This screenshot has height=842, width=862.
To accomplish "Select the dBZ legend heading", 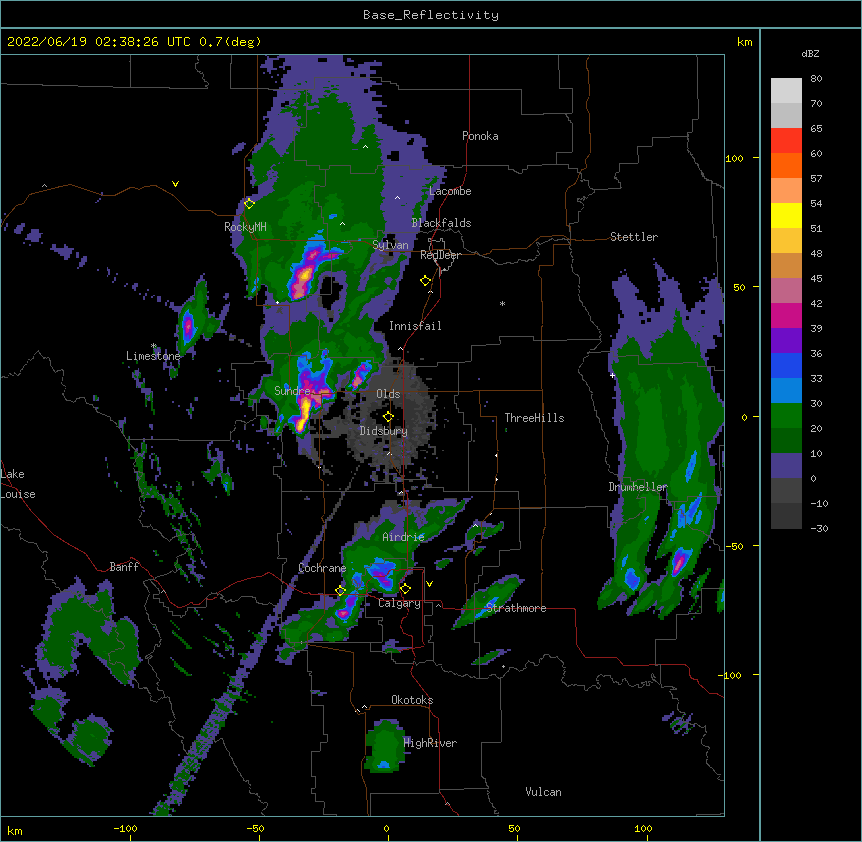I will [x=810, y=54].
